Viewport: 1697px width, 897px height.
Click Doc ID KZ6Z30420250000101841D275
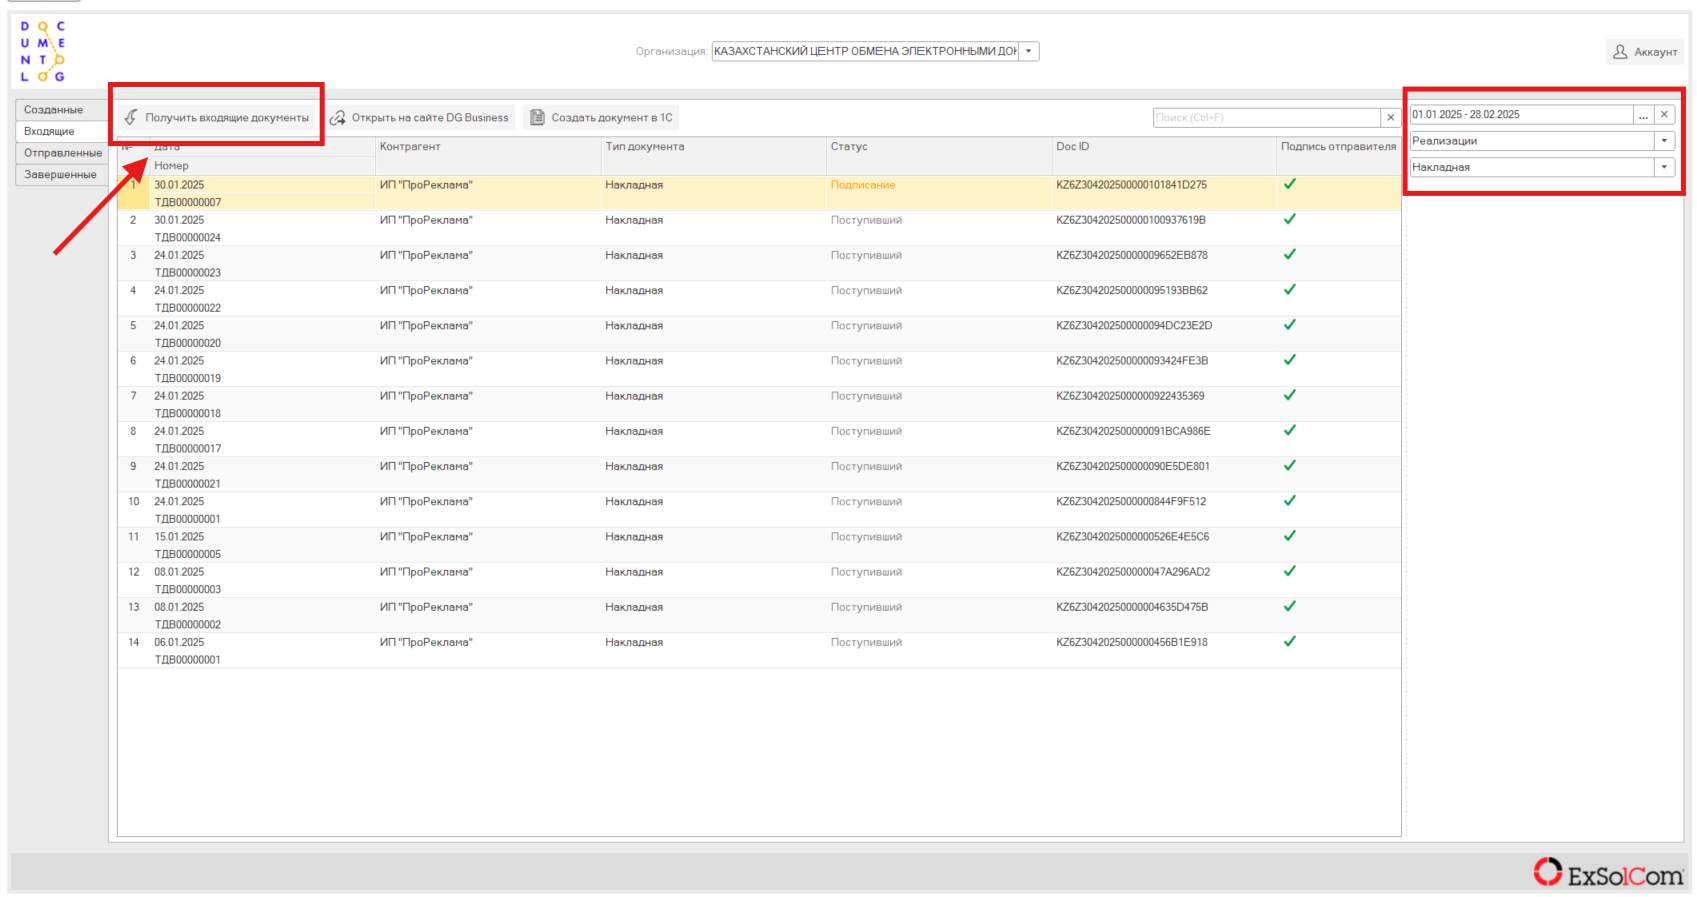point(1131,185)
